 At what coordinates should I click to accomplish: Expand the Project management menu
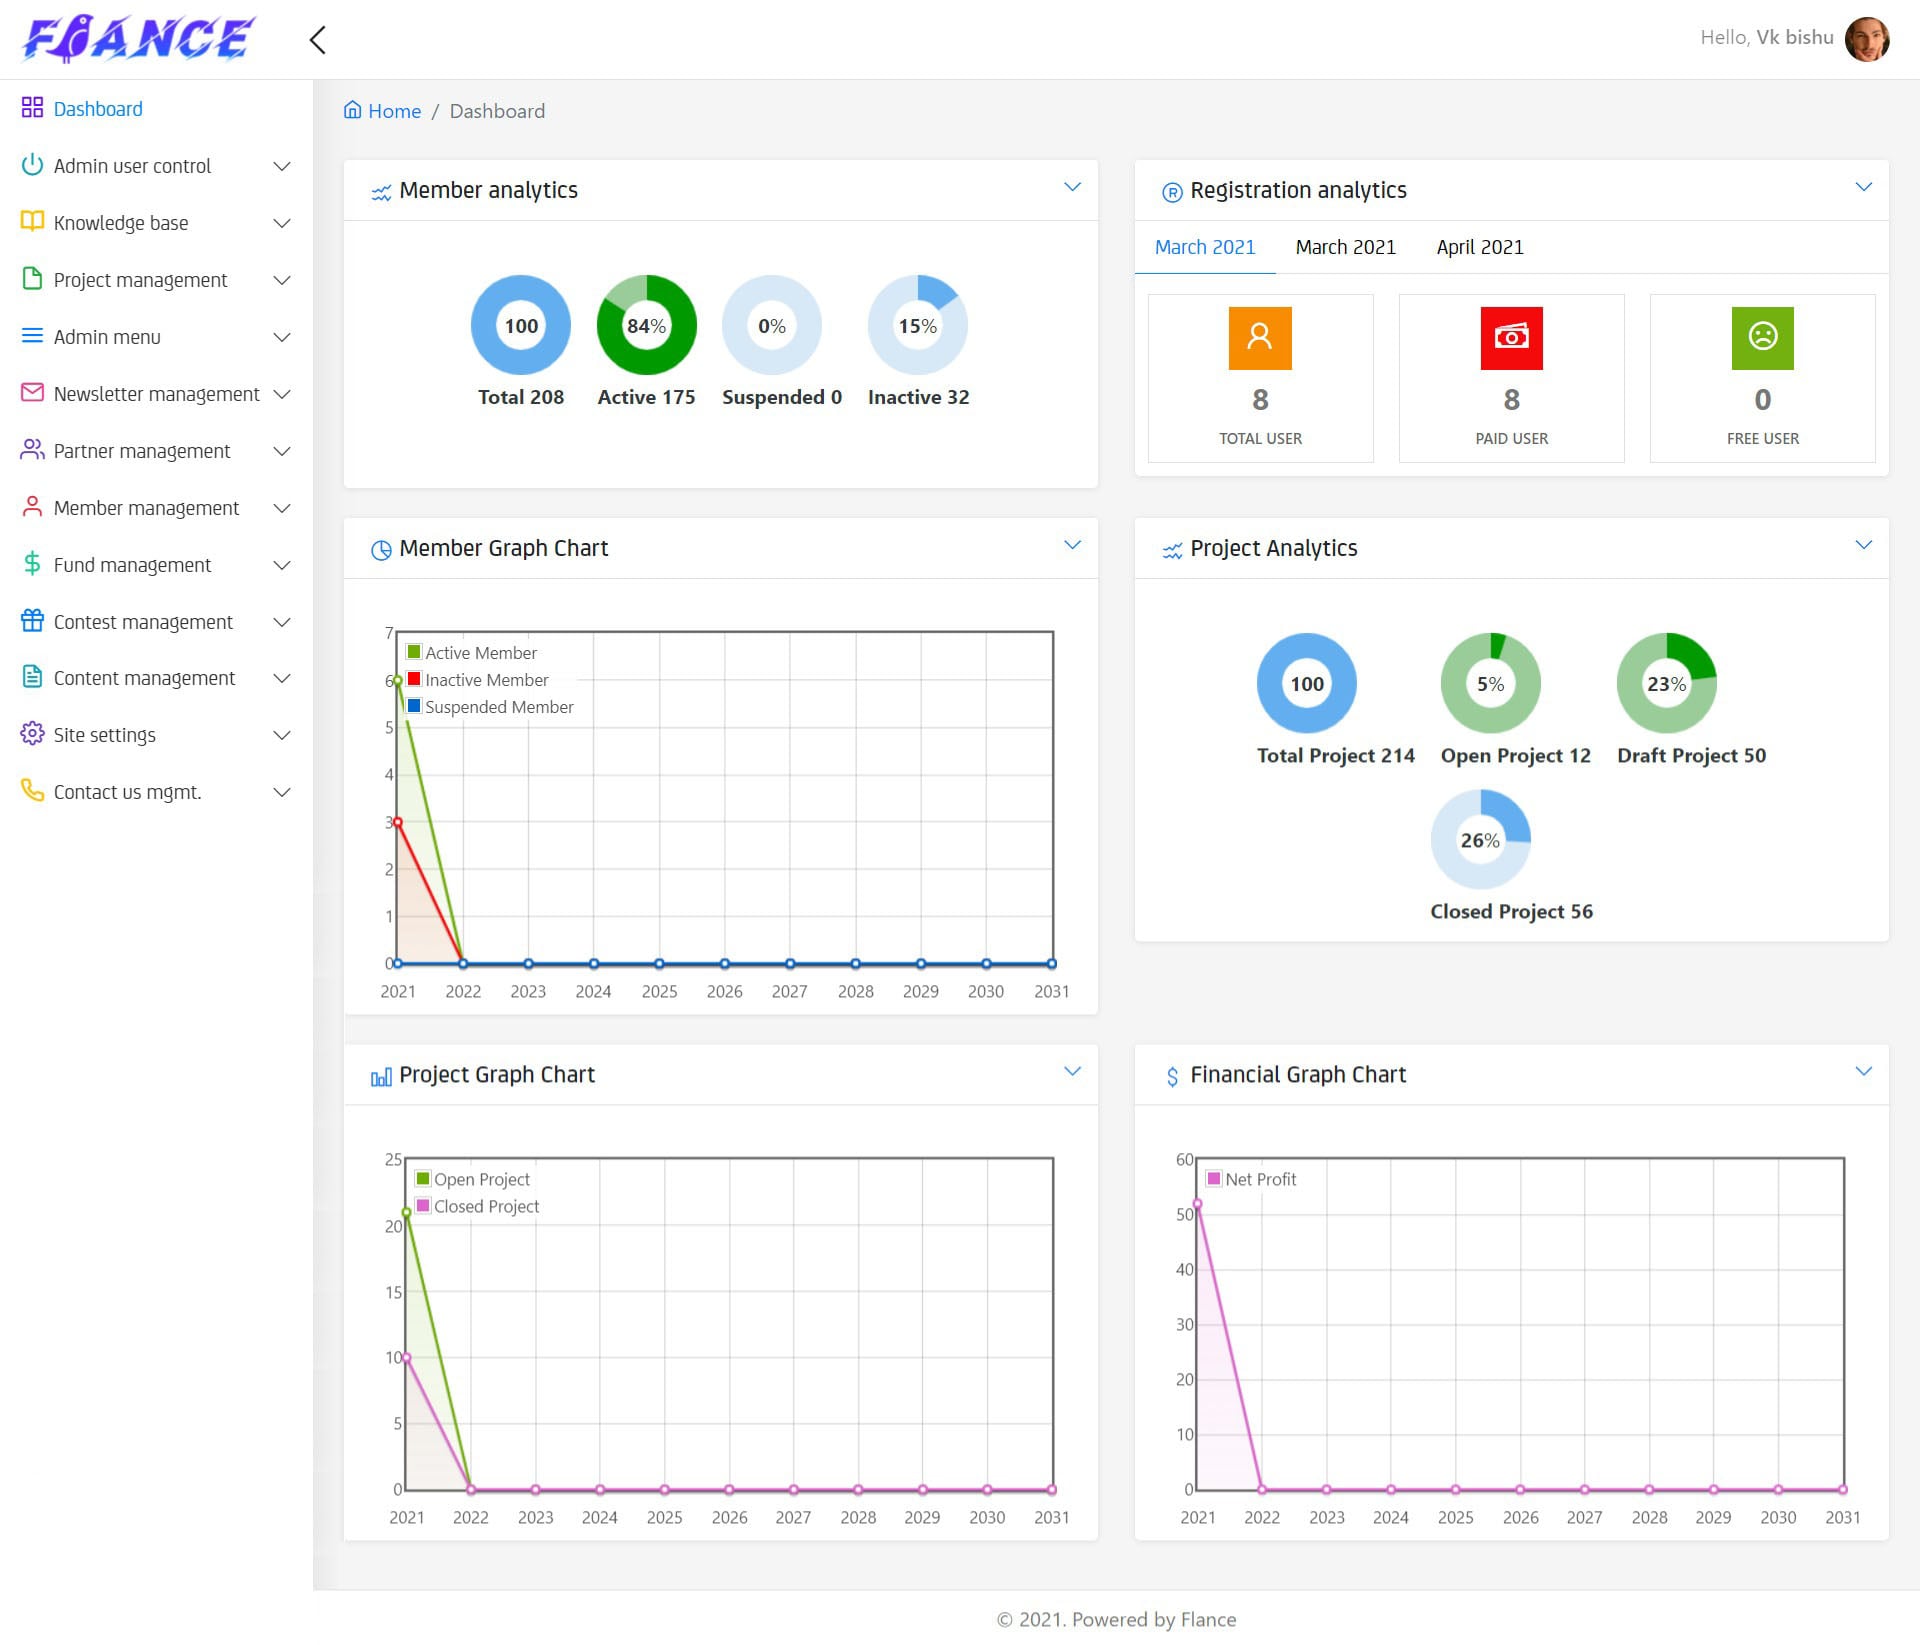(140, 280)
